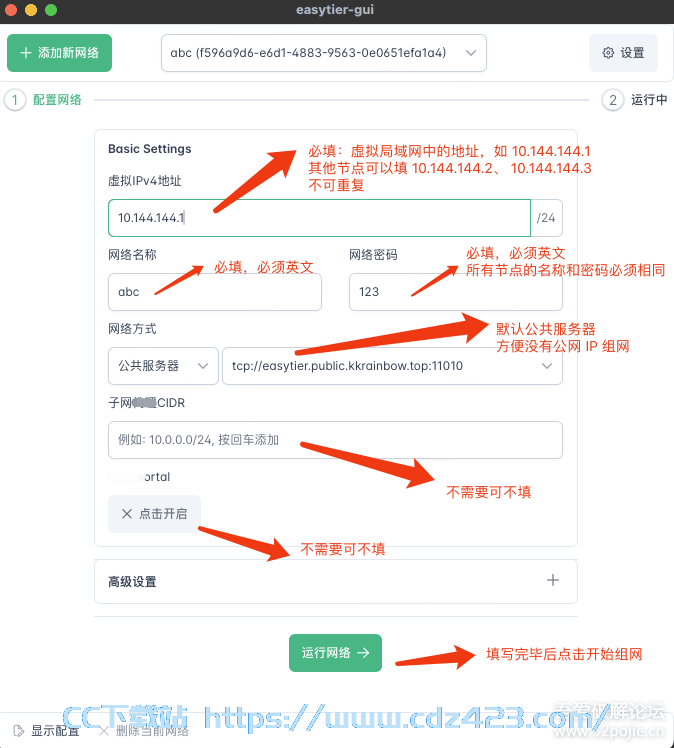This screenshot has height=748, width=674.
Task: Click the 添加新网络 add network button
Action: tap(60, 53)
